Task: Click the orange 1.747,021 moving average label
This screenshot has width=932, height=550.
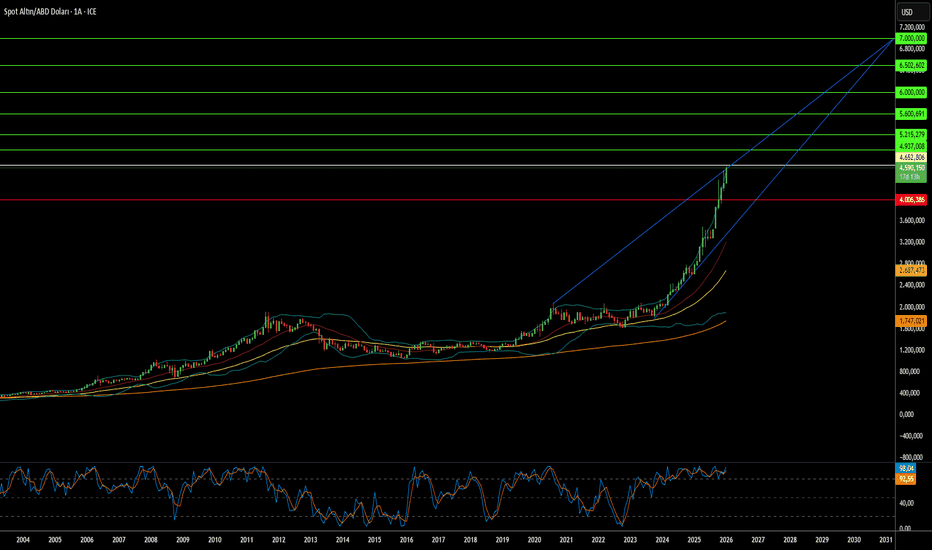Action: pyautogui.click(x=911, y=321)
